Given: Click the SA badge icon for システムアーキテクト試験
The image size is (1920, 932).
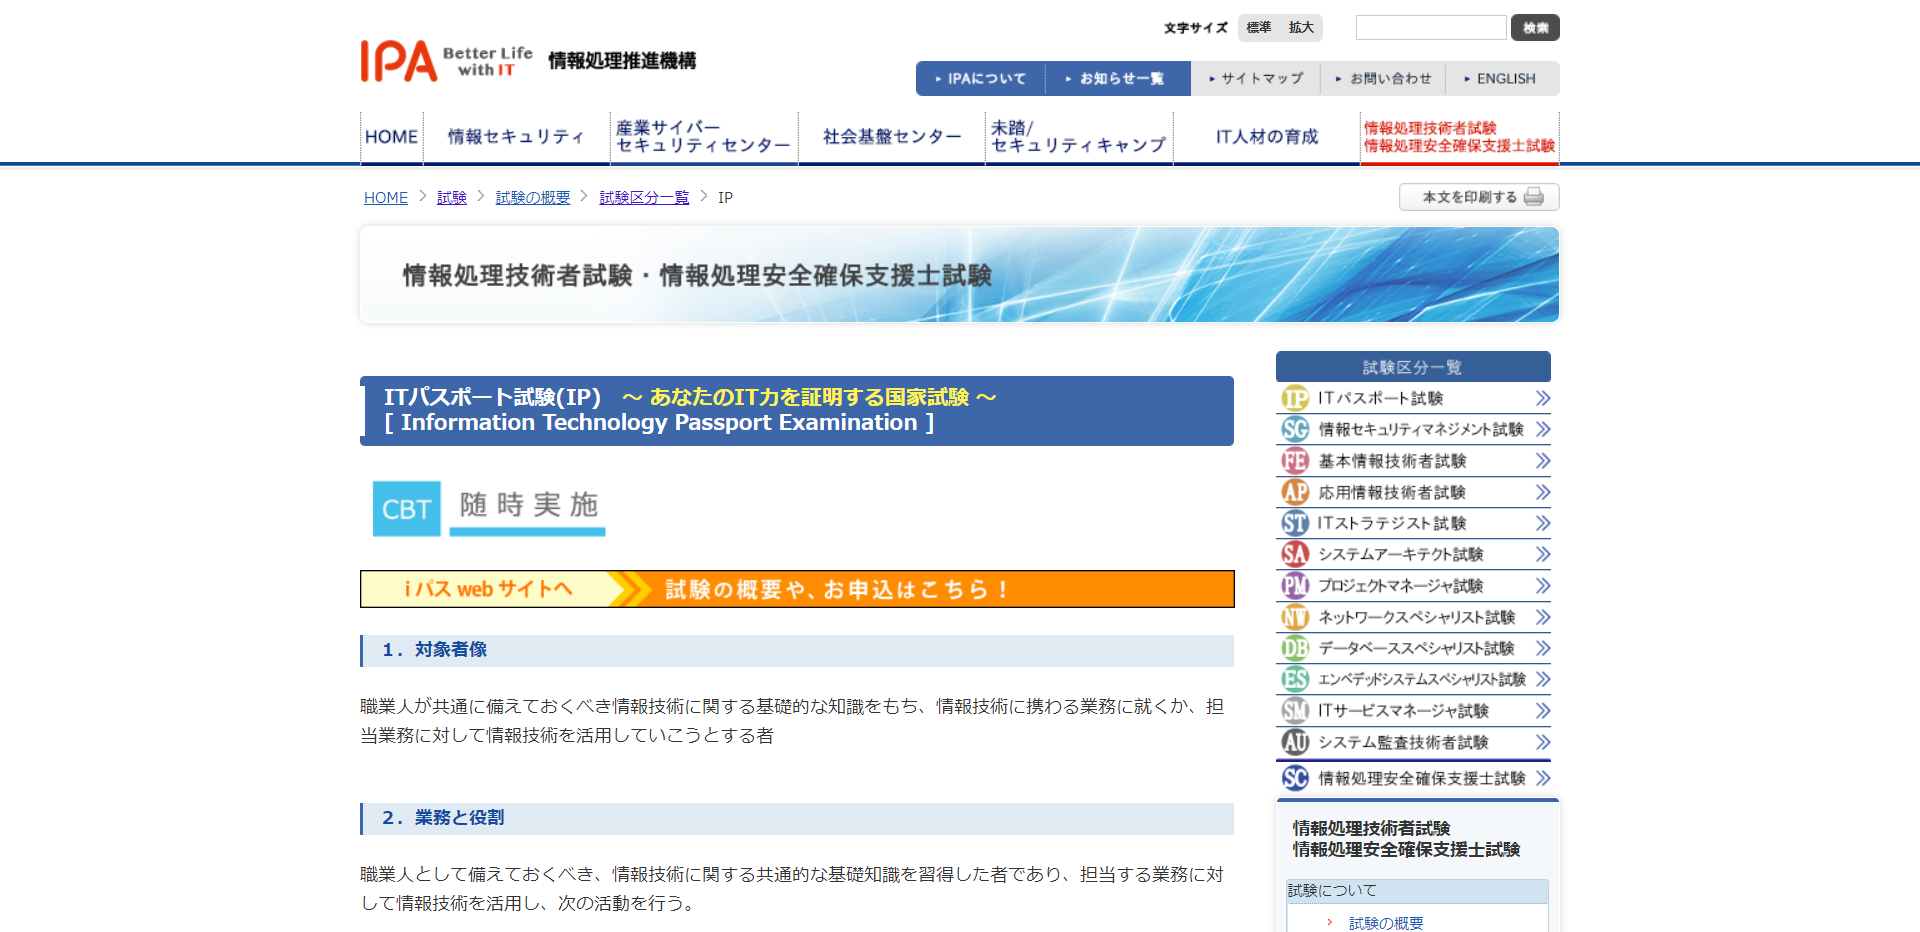Looking at the screenshot, I should tap(1295, 554).
